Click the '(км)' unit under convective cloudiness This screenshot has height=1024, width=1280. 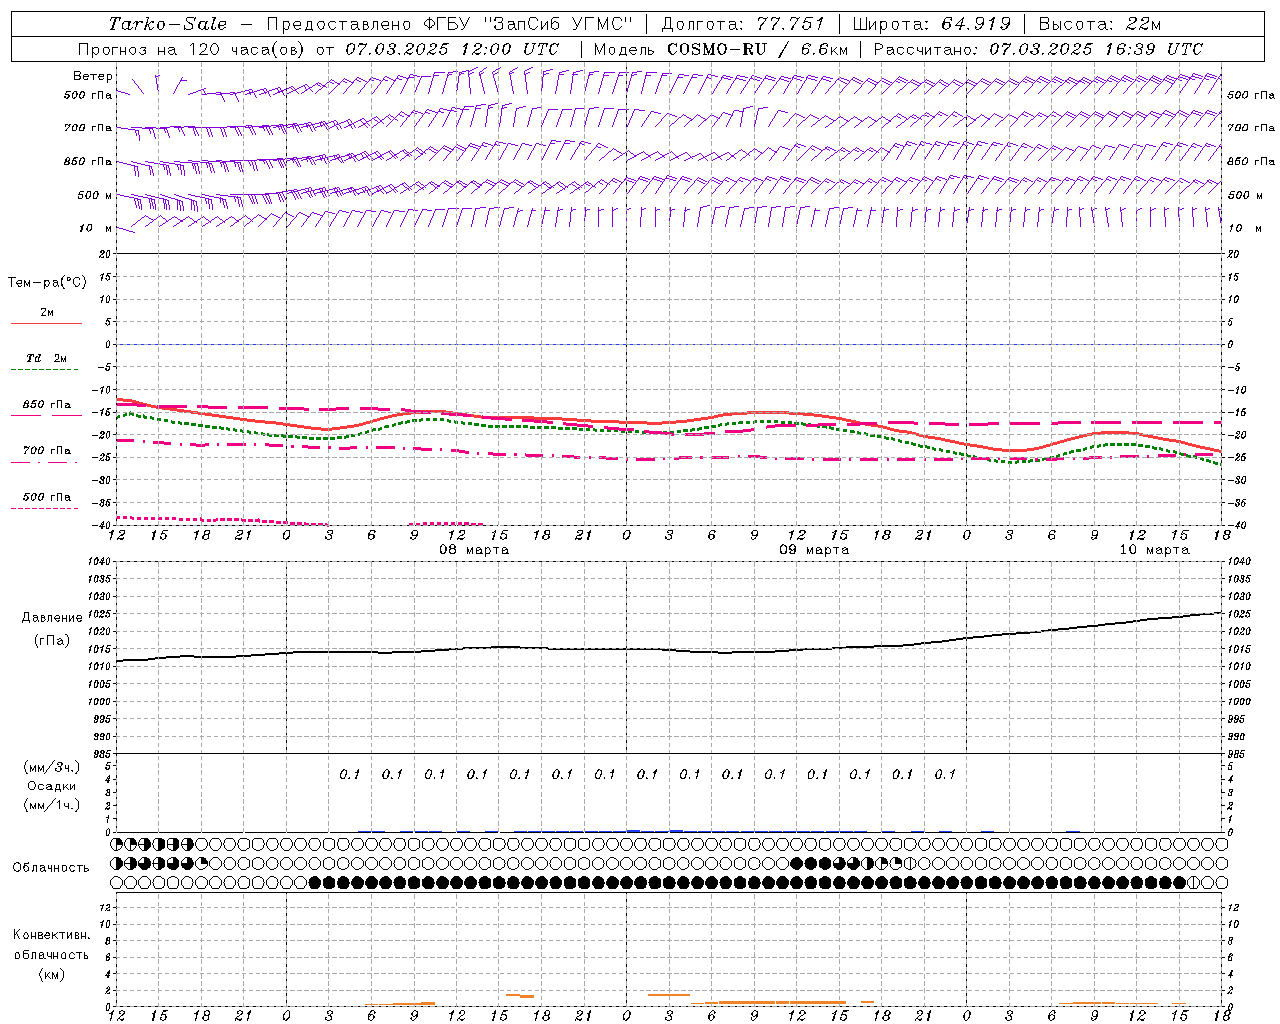coord(51,974)
